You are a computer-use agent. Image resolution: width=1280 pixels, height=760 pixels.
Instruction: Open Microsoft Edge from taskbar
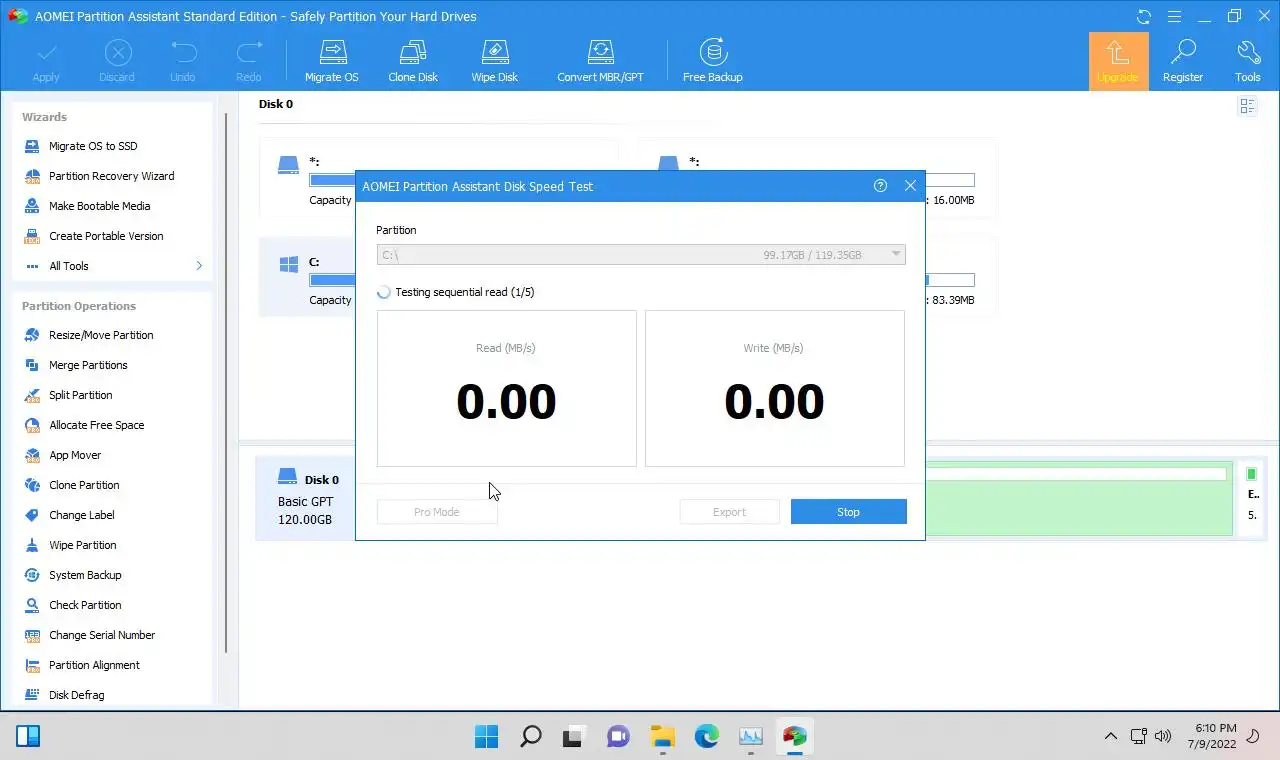(707, 737)
